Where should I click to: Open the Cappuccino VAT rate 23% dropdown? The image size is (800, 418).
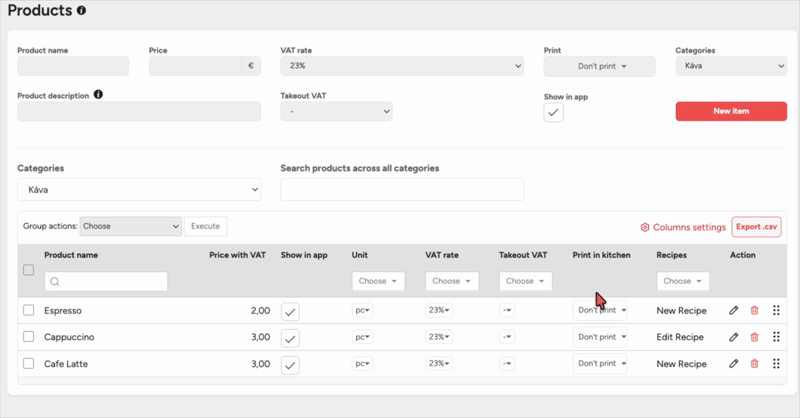439,337
